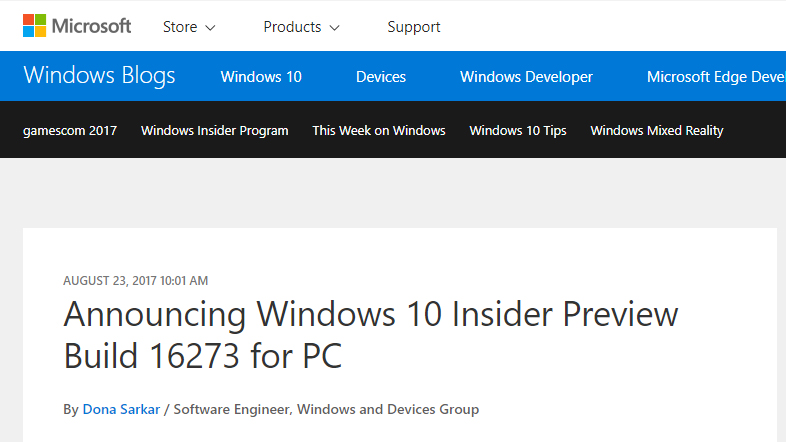
Task: Expand the Products dropdown chevron
Action: pyautogui.click(x=335, y=28)
